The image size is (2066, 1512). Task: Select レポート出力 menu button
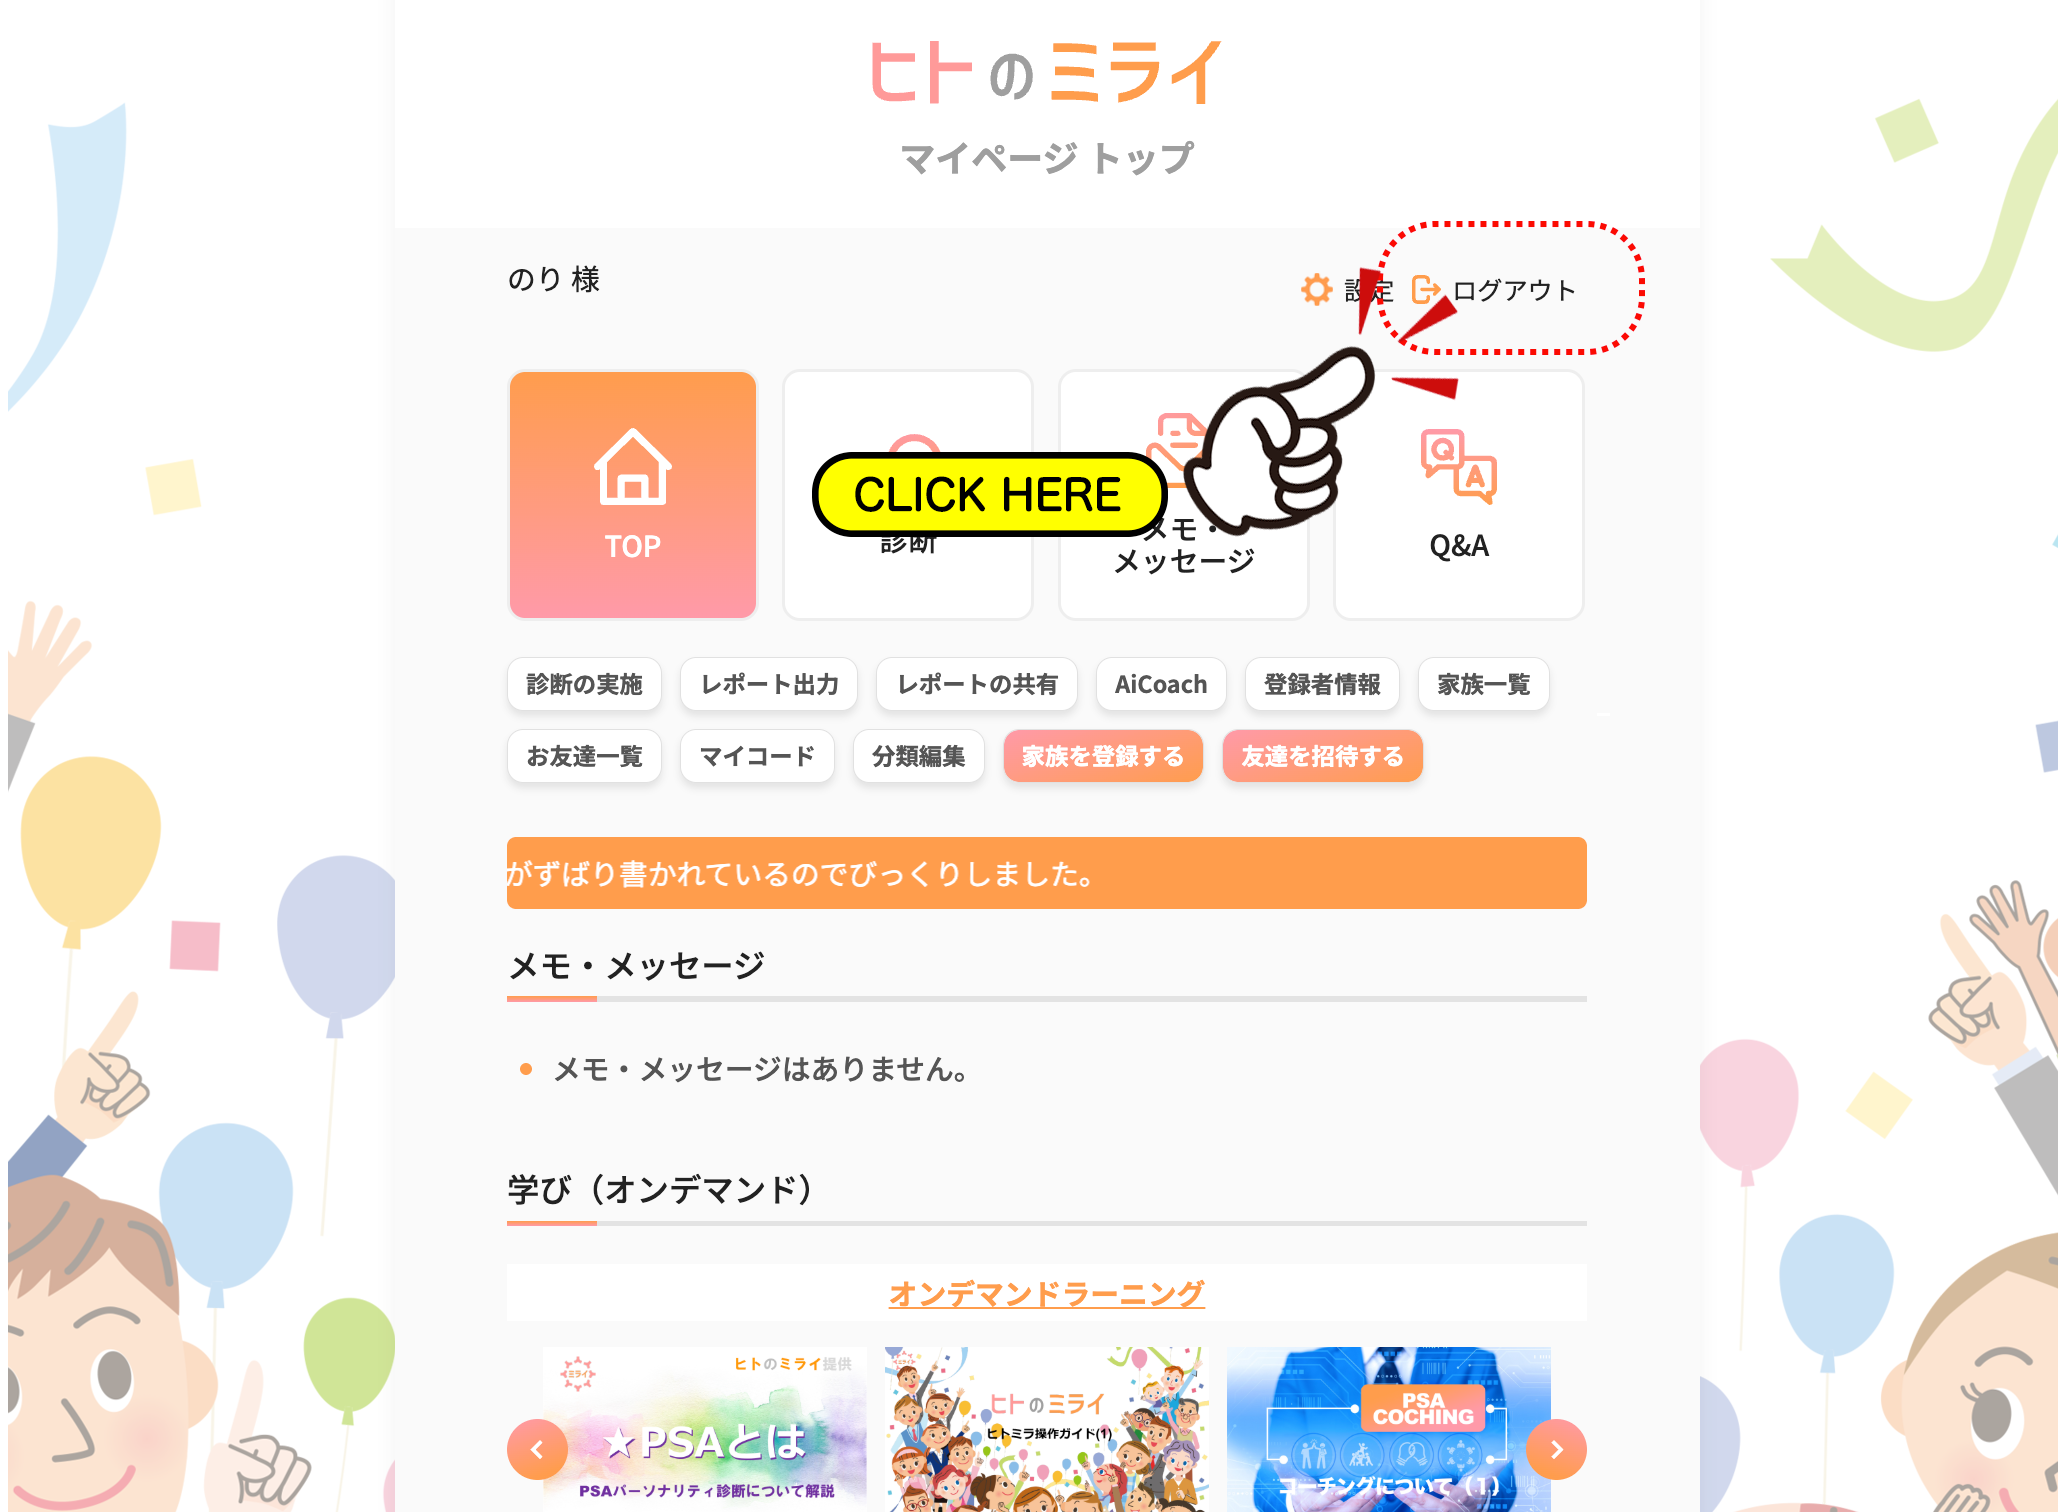(x=769, y=684)
